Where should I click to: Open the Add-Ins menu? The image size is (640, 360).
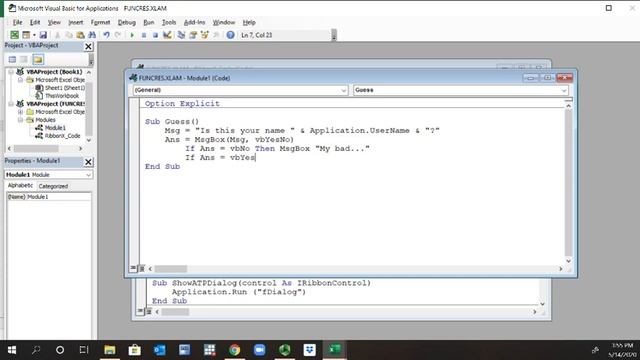[x=194, y=22]
